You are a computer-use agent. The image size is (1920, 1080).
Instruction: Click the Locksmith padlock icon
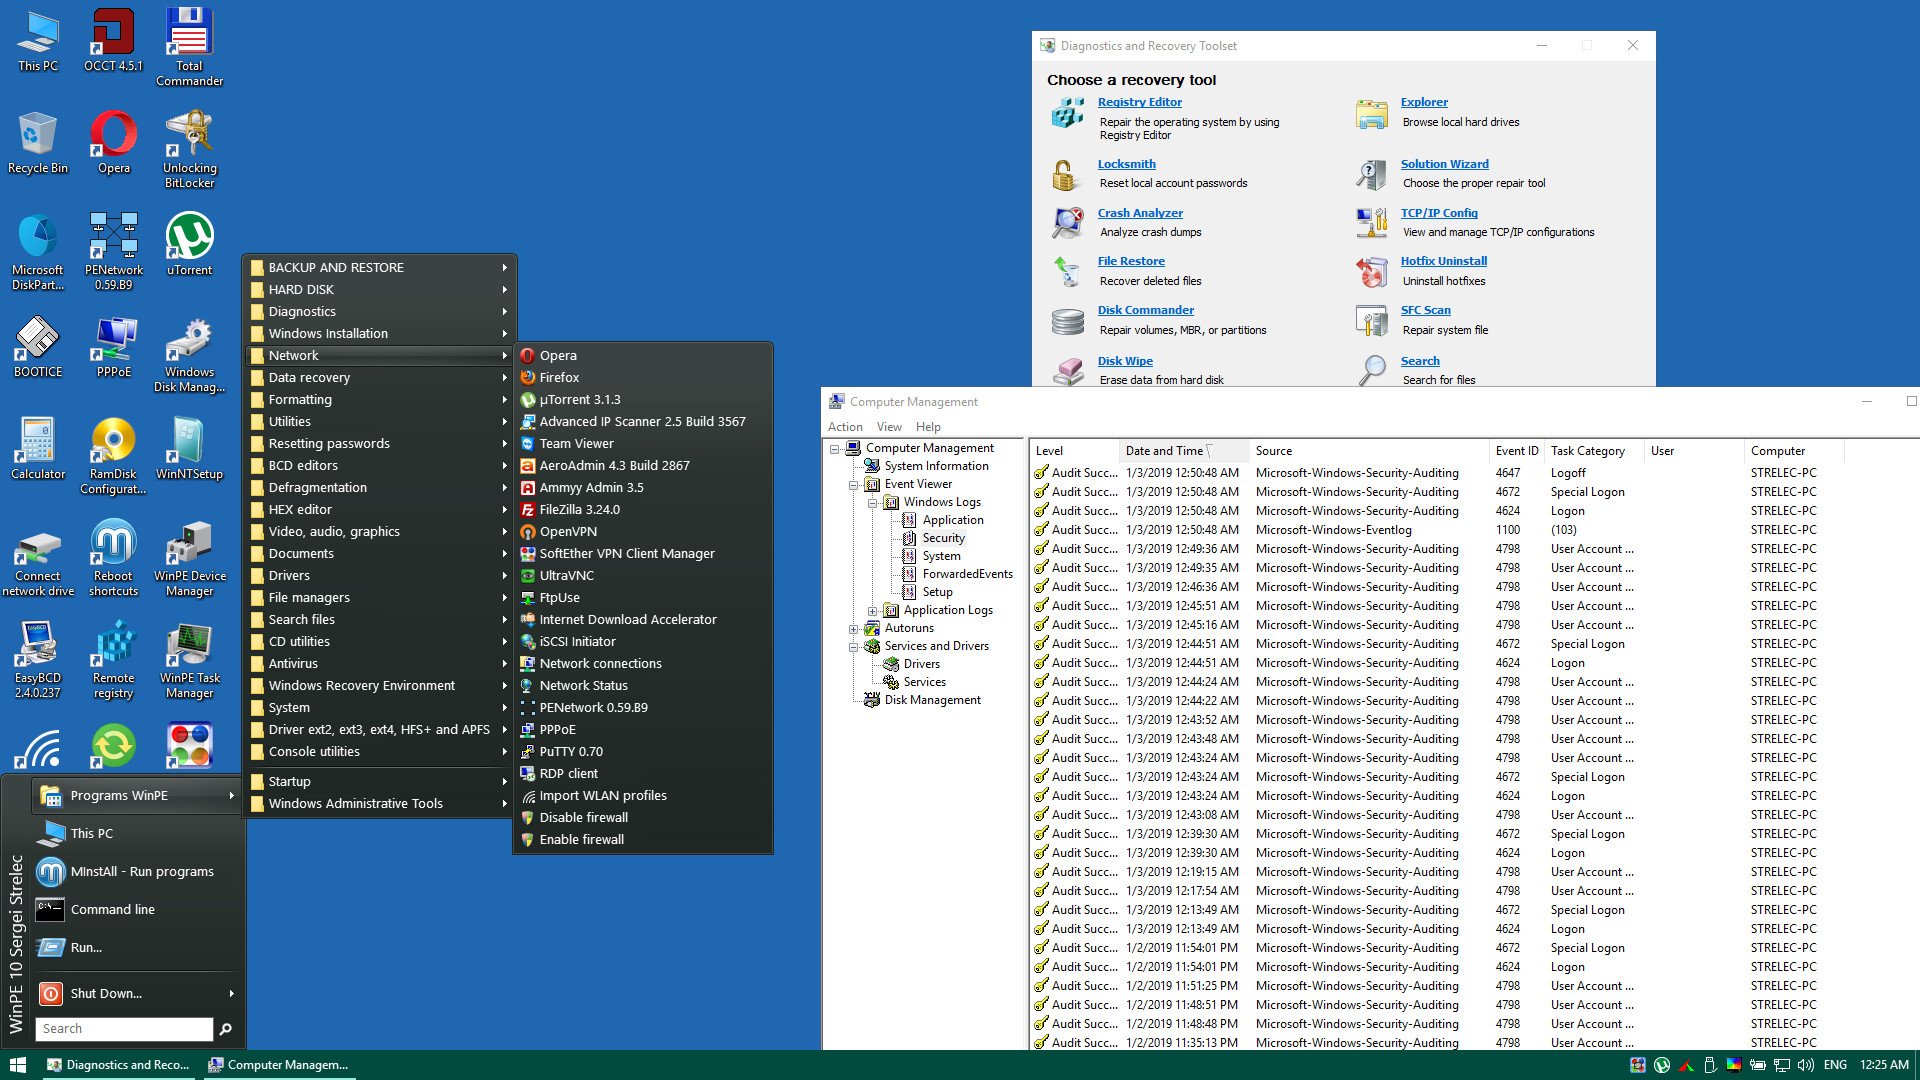pos(1065,175)
